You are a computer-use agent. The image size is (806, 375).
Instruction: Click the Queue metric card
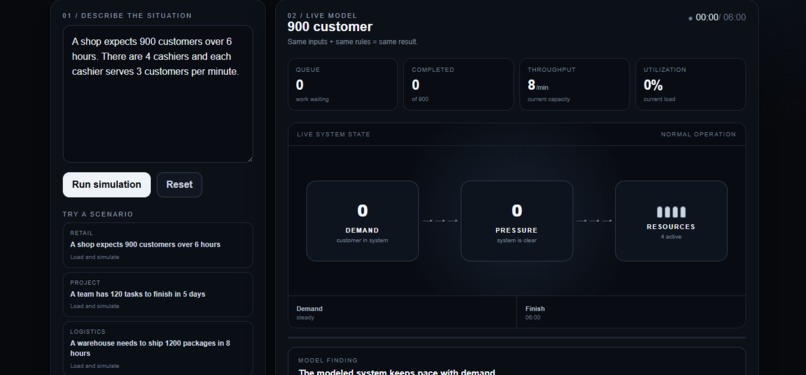(x=342, y=84)
